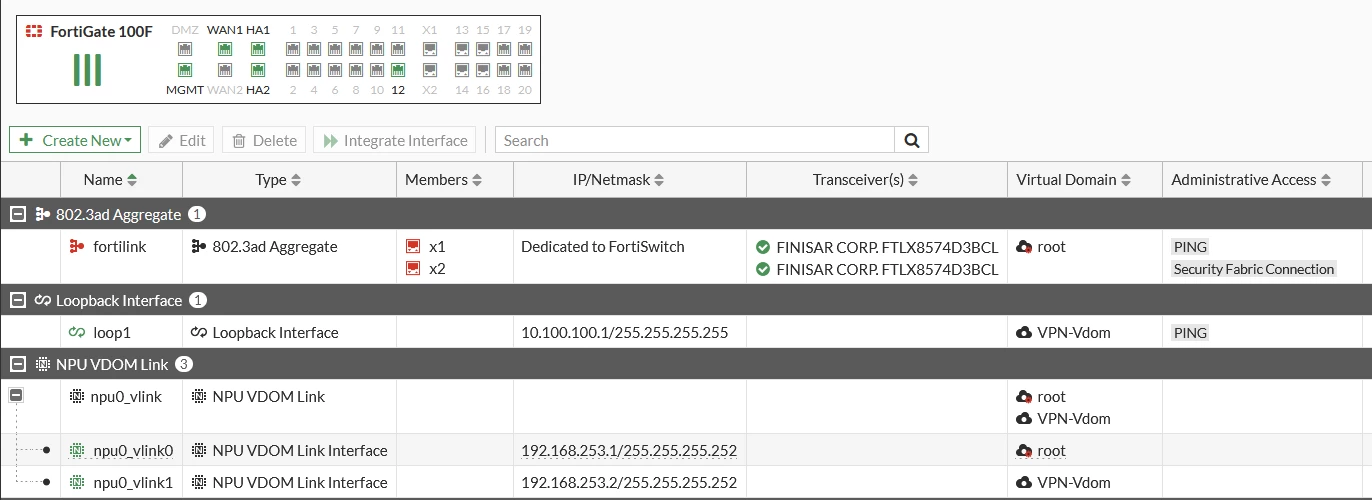Screen dimensions: 1372x500
Task: Select port 12 on the faceplate
Action: point(398,70)
